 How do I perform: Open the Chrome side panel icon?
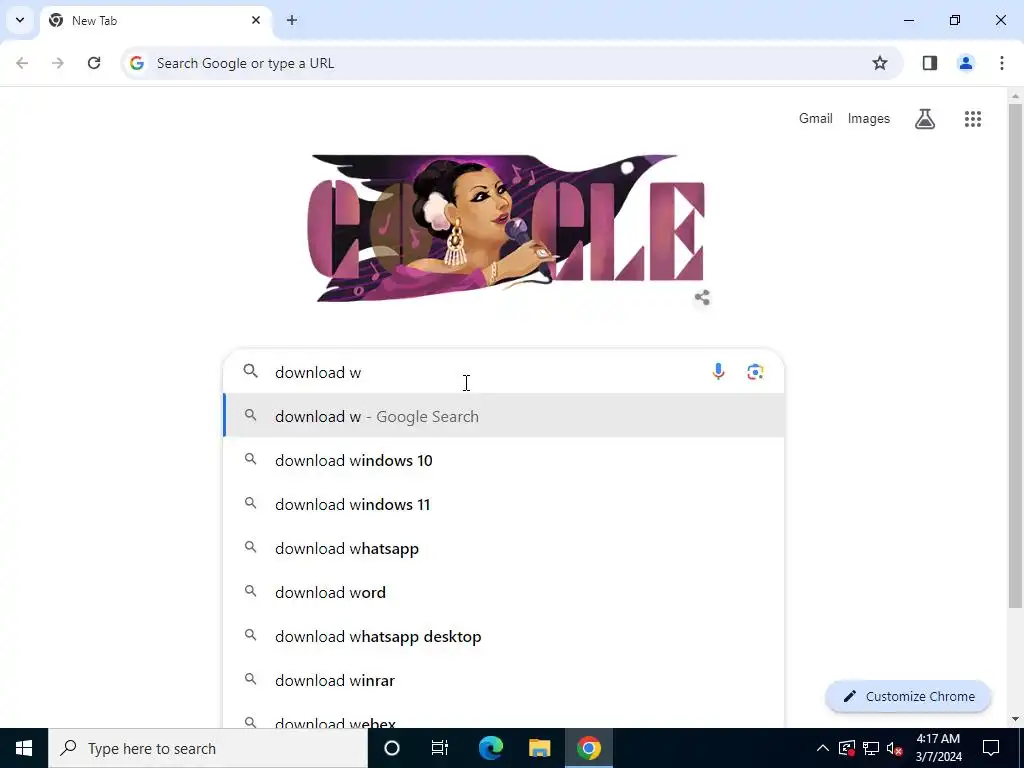(x=930, y=63)
